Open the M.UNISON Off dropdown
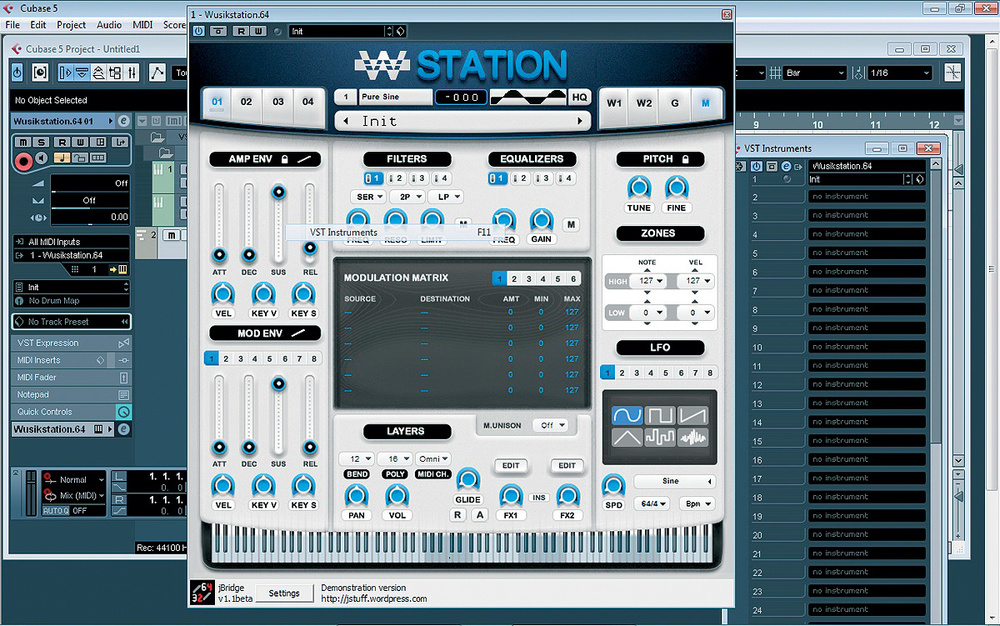 click(552, 425)
